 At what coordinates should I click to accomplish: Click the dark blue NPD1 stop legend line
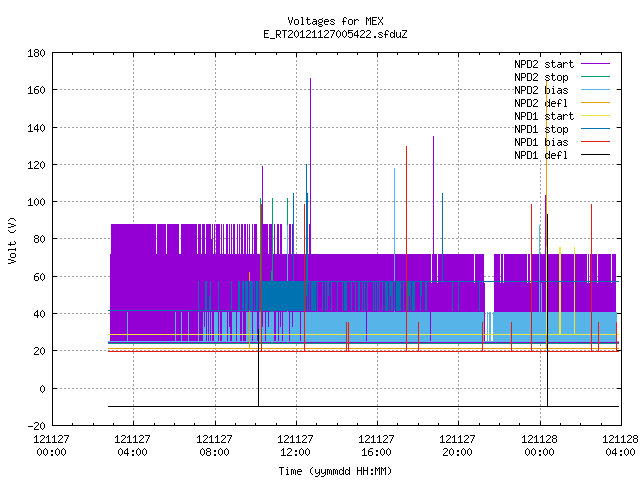[x=595, y=129]
